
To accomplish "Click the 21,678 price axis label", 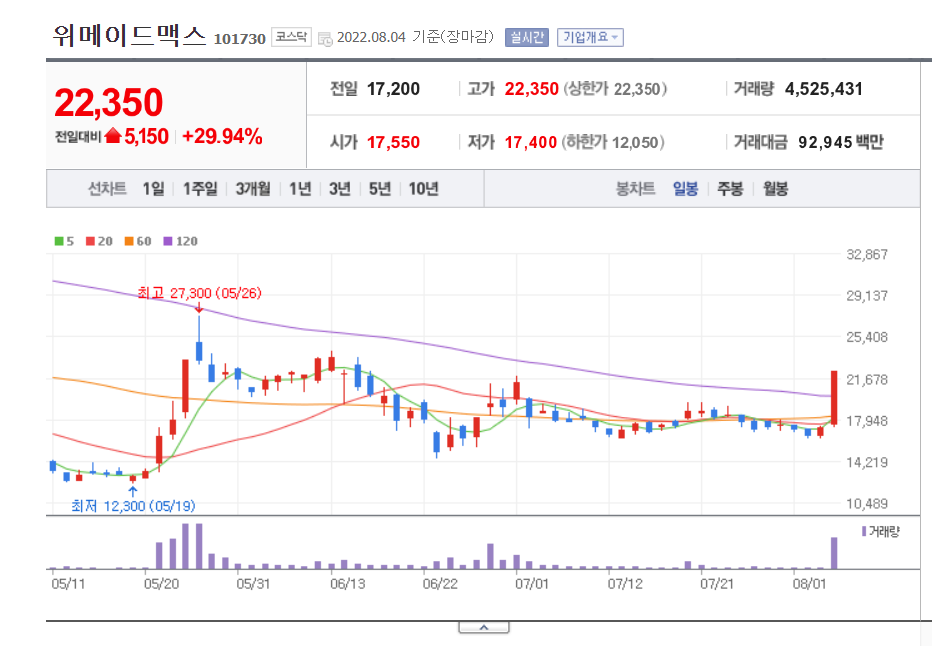I will coord(867,379).
